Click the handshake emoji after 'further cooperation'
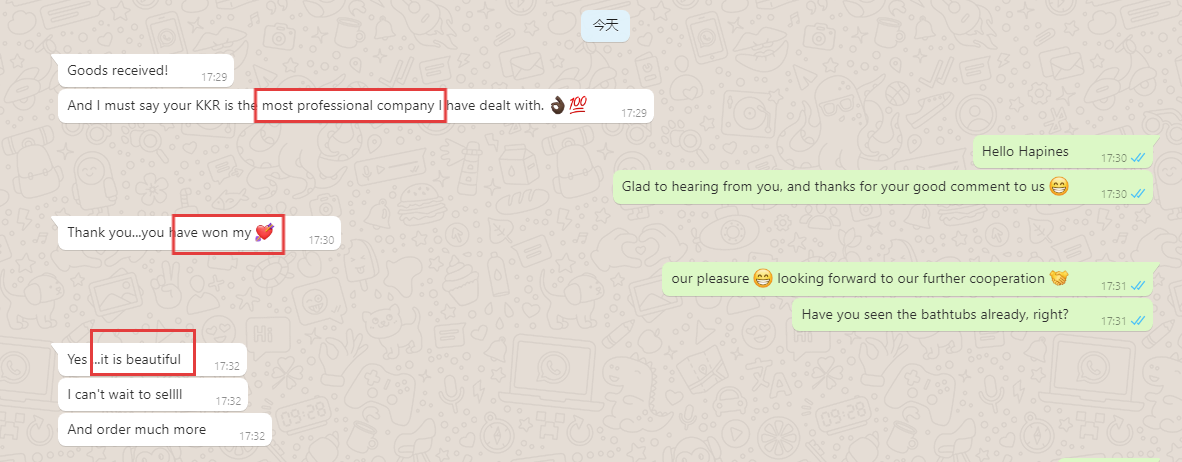 pyautogui.click(x=1059, y=278)
